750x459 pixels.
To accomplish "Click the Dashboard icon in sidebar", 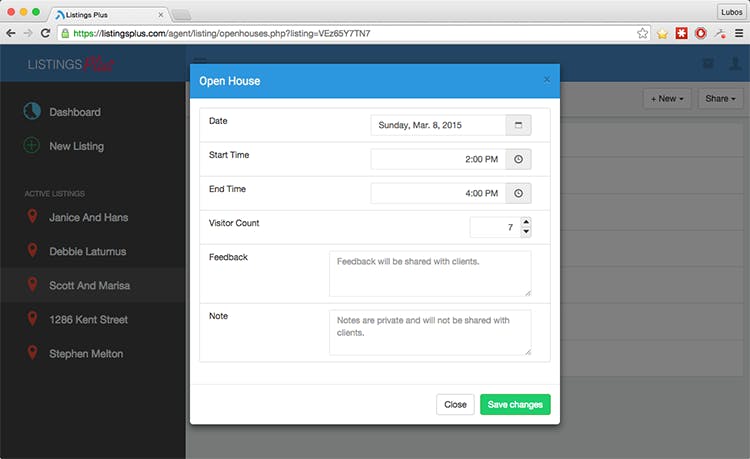I will pos(32,111).
